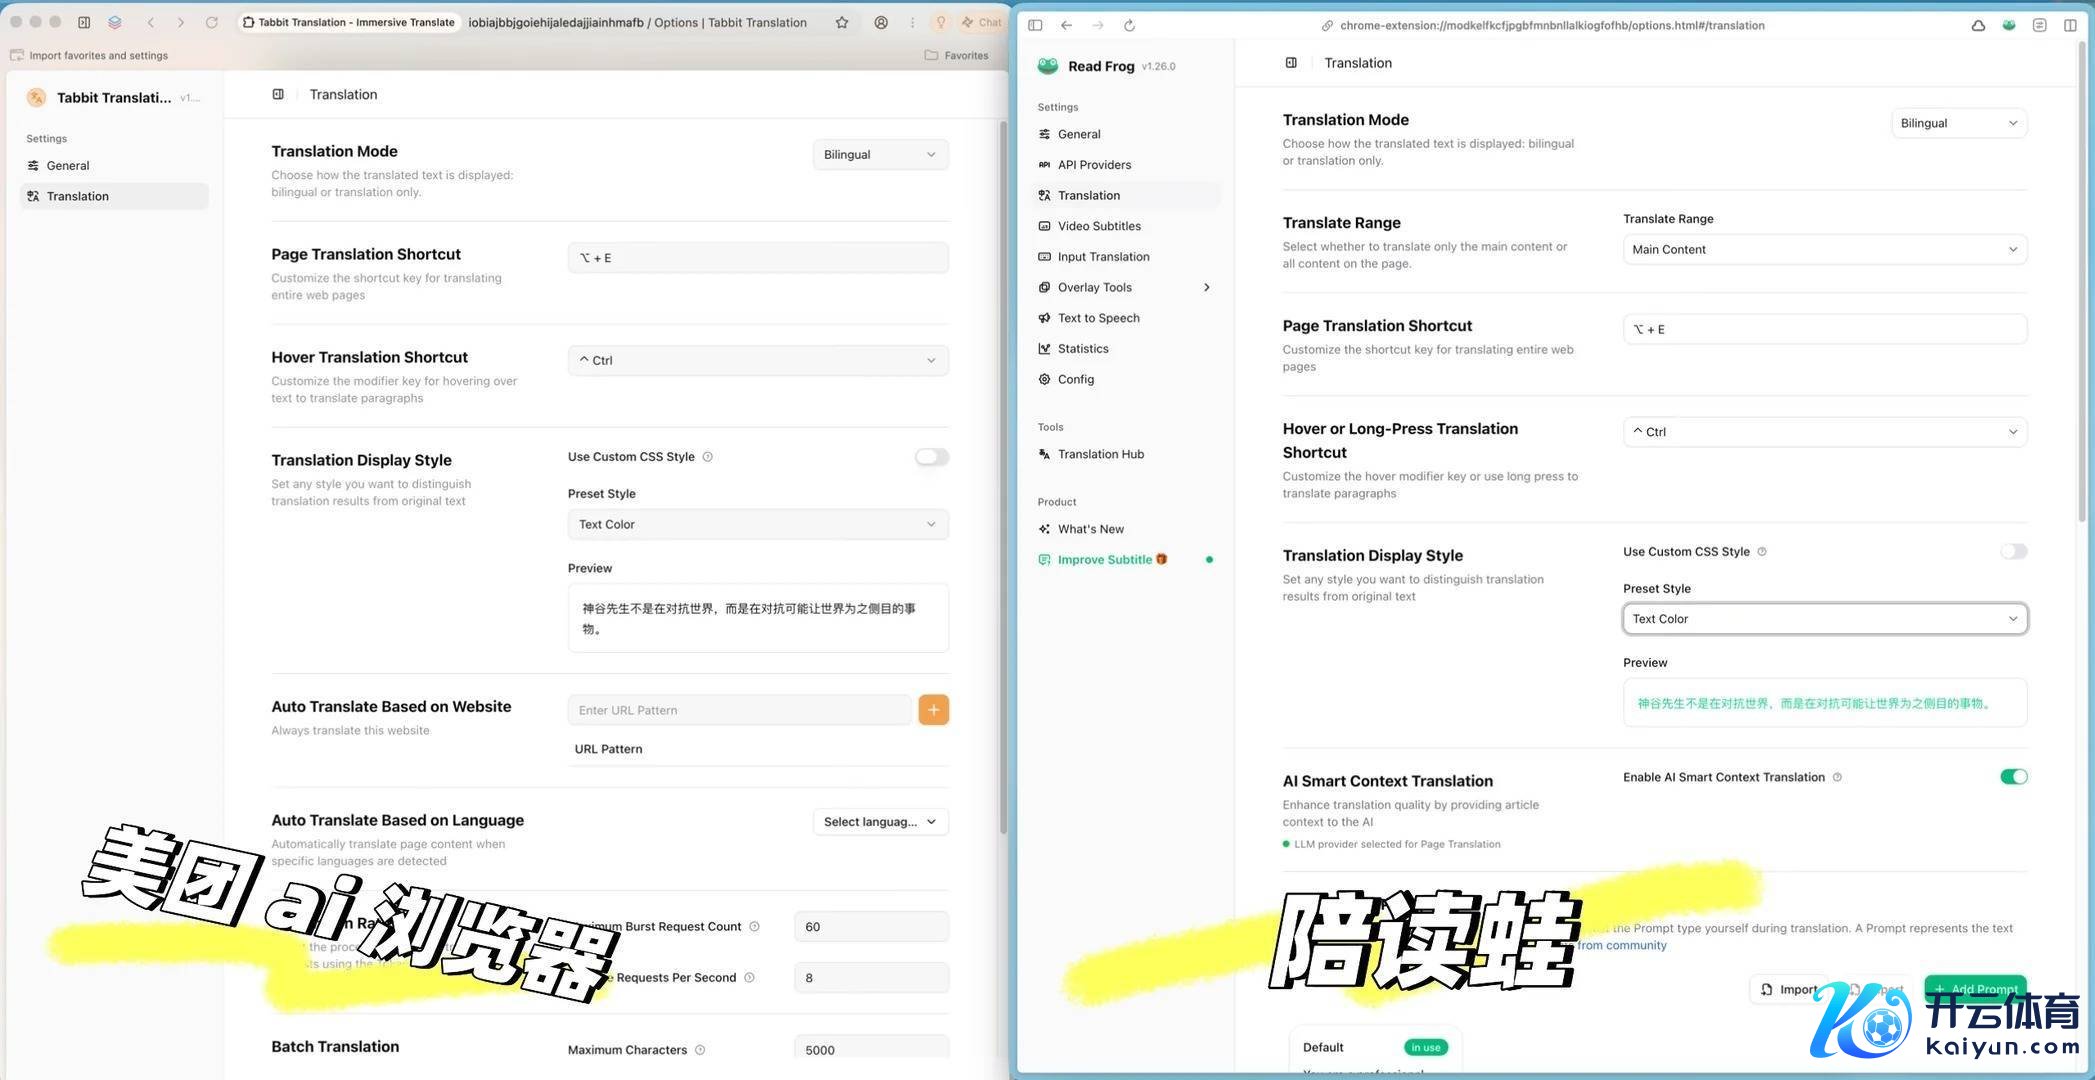Image resolution: width=2095 pixels, height=1080 pixels.
Task: Click the info icon beside Maximum Characters
Action: [x=700, y=1050]
